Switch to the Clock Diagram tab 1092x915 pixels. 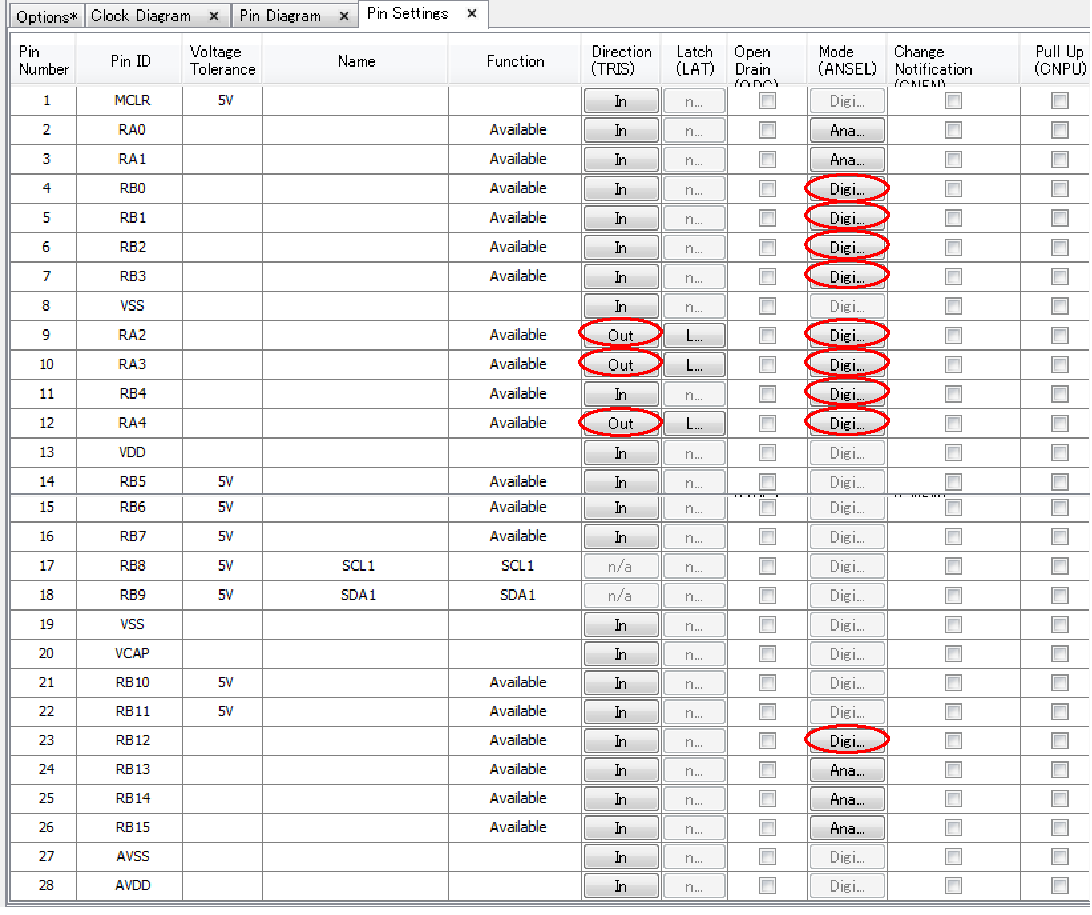pos(141,16)
